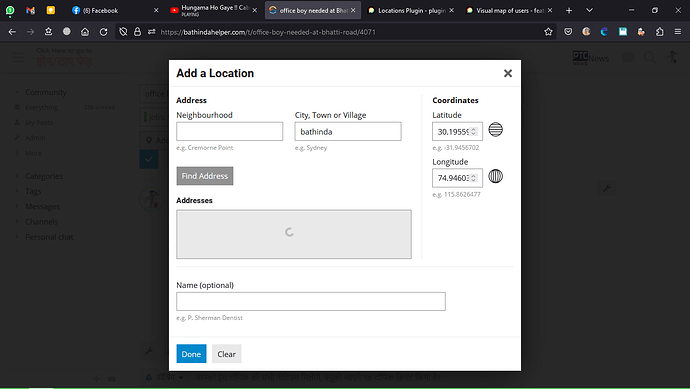
Task: Expand the Categories sidebar section
Action: (x=44, y=176)
